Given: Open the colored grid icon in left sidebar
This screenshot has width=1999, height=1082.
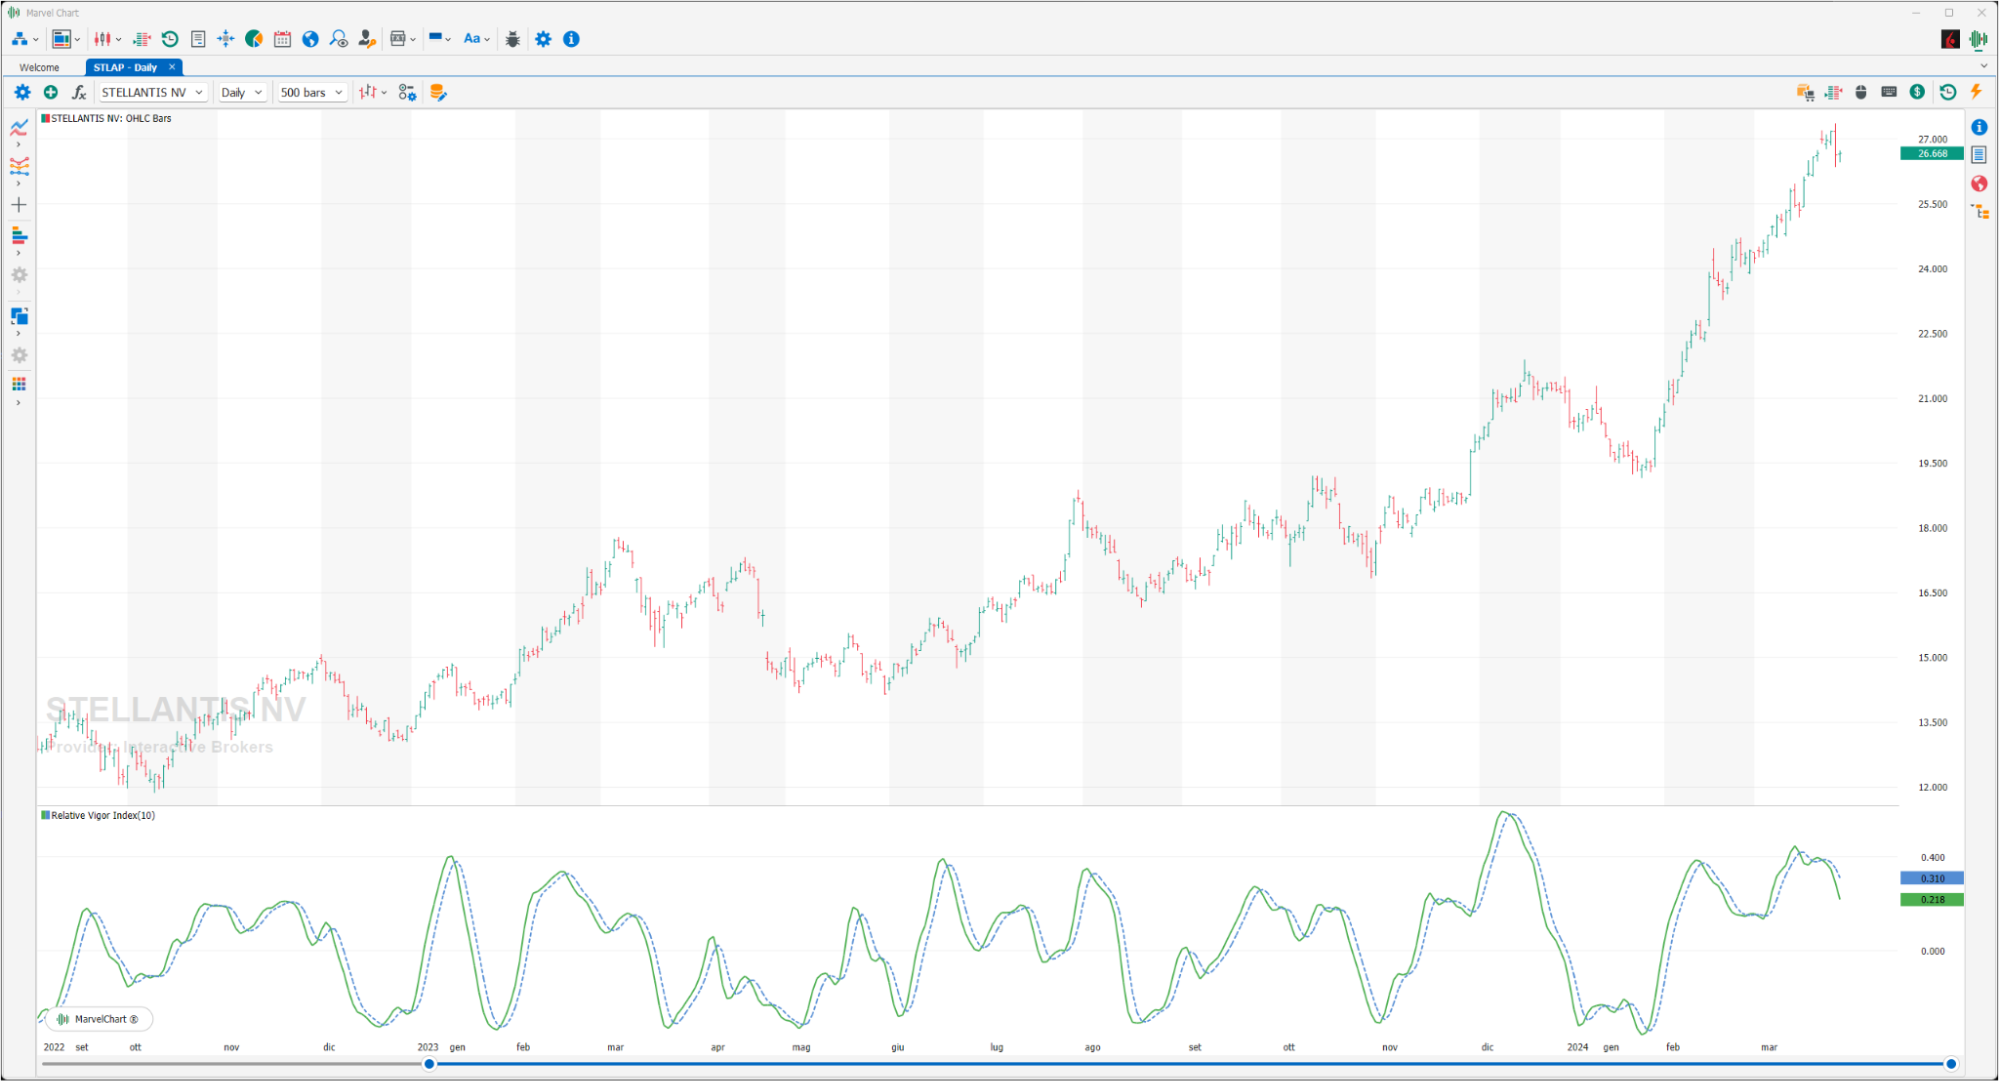Looking at the screenshot, I should (x=19, y=384).
